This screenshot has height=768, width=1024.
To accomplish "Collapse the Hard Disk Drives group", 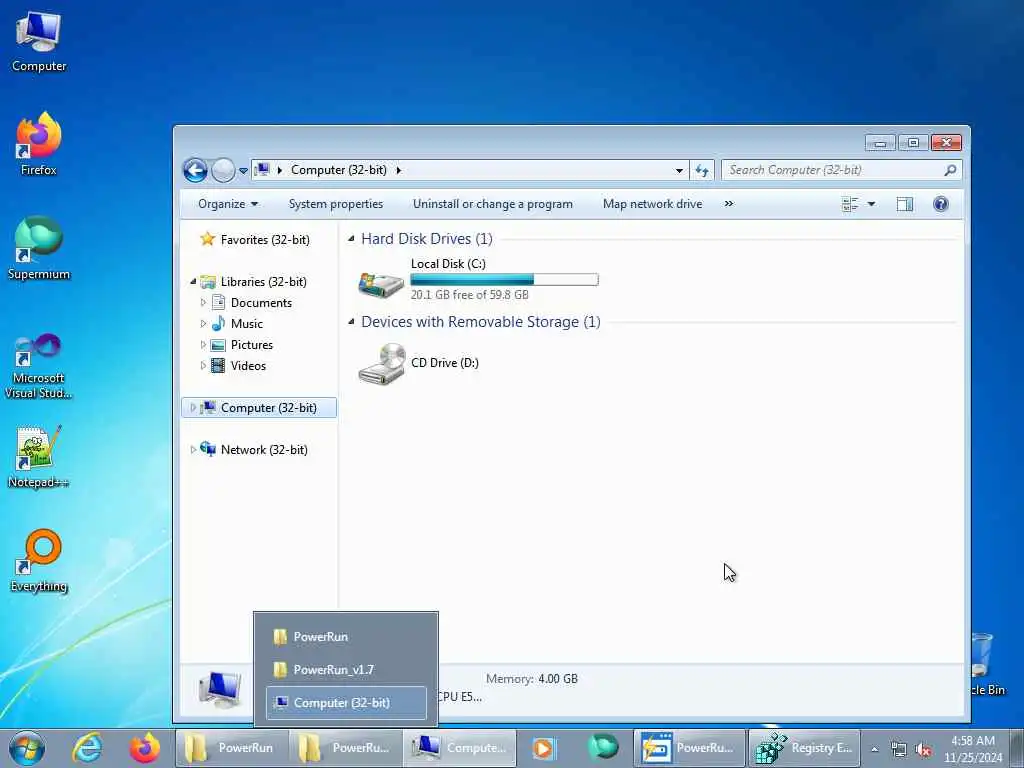I will point(351,238).
